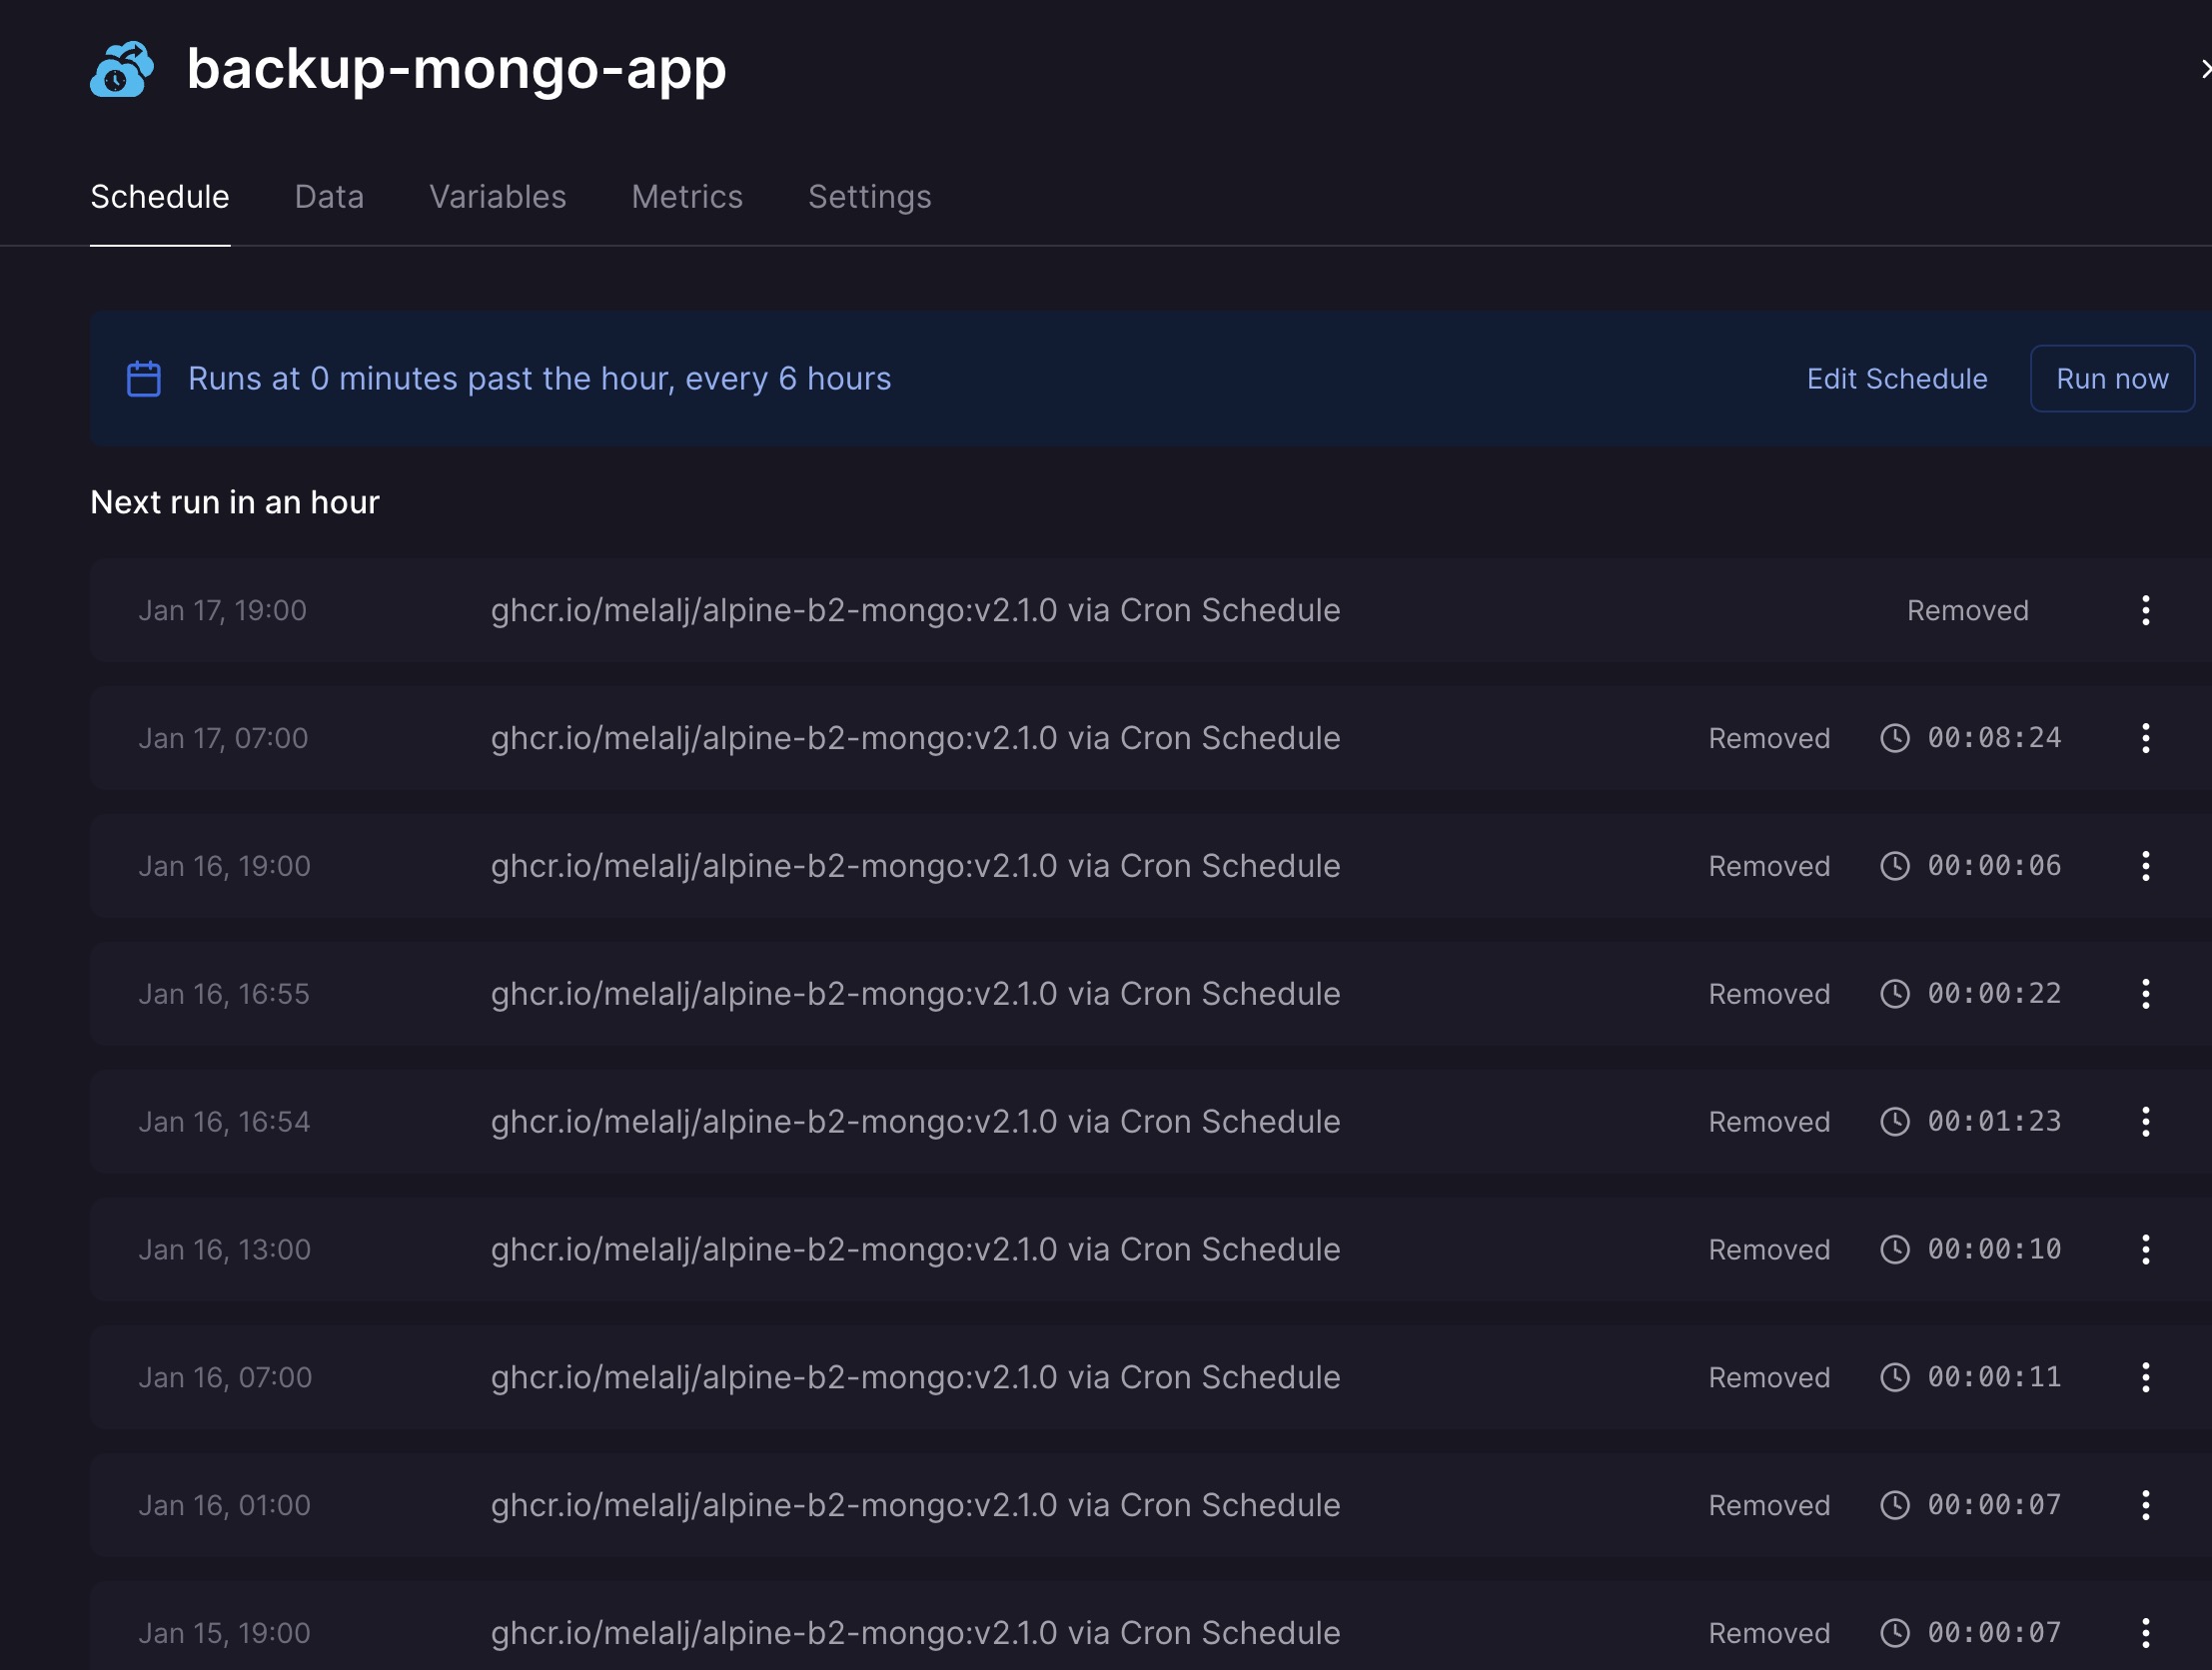
Task: Open three-dot menu for Jan 16, 07:00 run
Action: [x=2145, y=1378]
